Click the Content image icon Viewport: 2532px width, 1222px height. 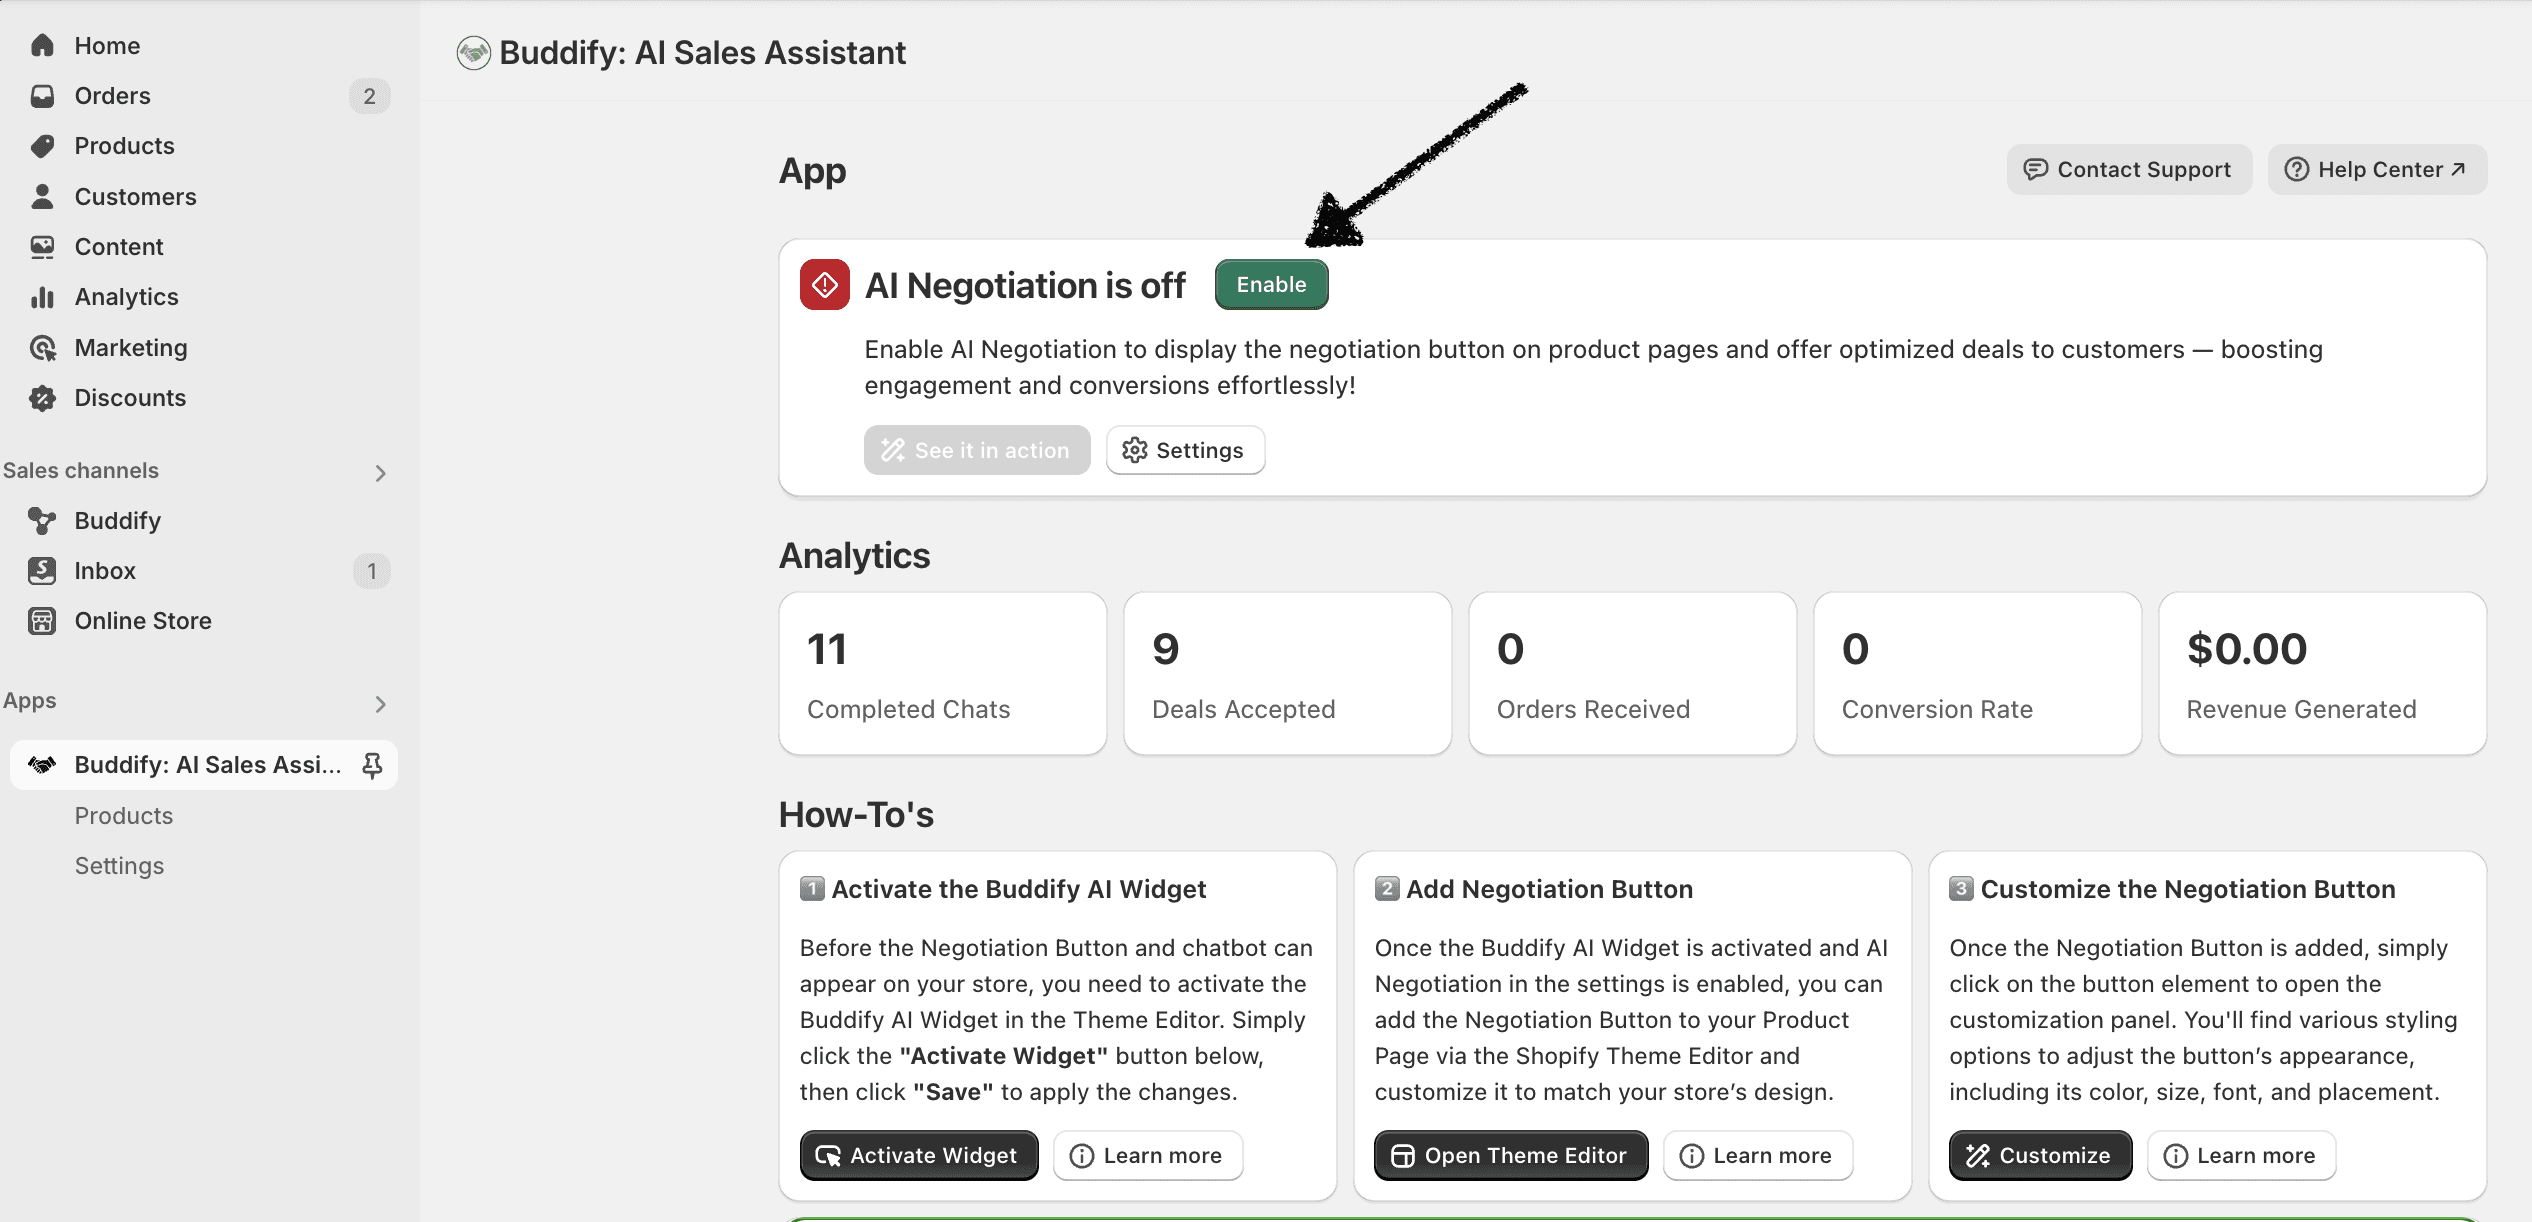point(42,247)
